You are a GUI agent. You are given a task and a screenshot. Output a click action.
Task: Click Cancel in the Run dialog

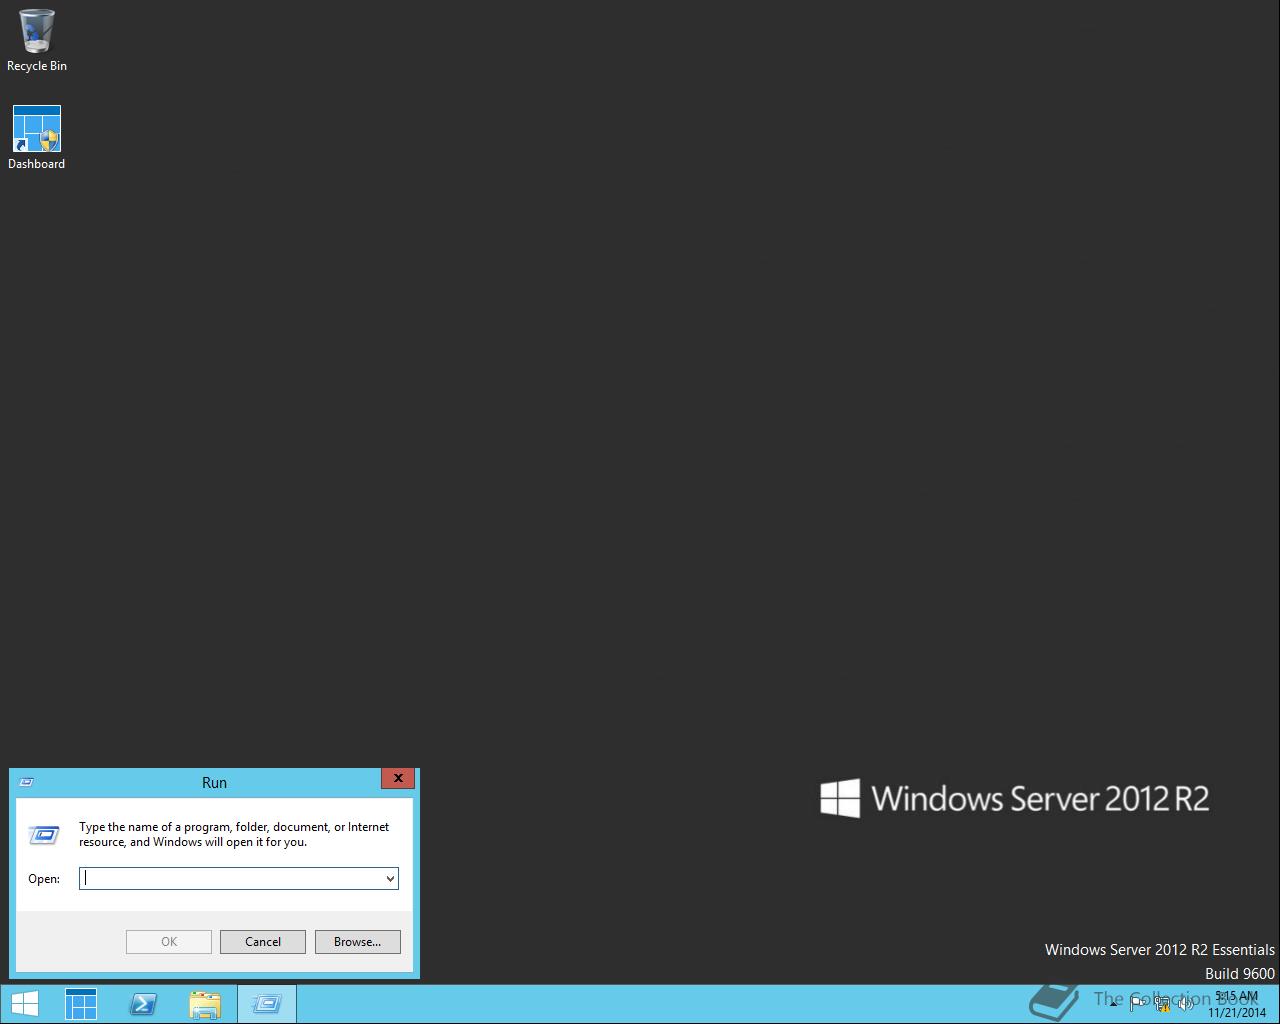263,941
